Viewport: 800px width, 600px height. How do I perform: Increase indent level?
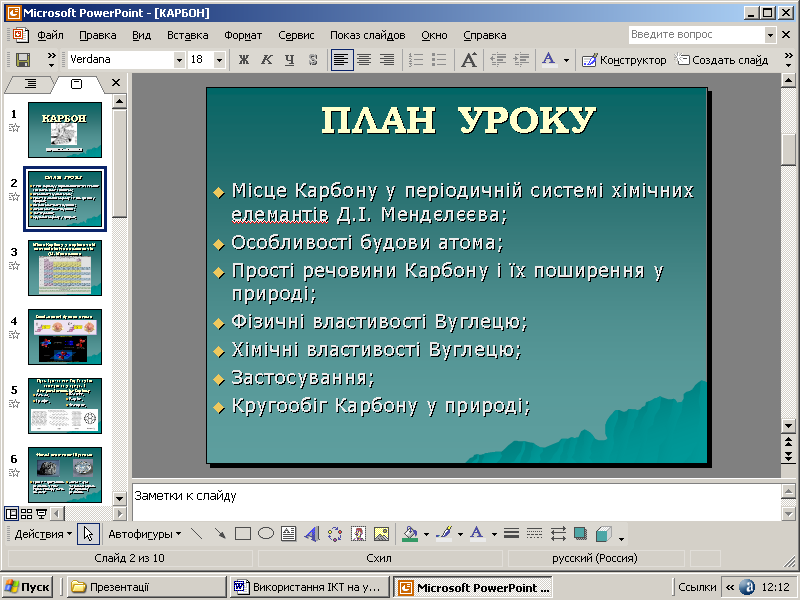(x=521, y=60)
